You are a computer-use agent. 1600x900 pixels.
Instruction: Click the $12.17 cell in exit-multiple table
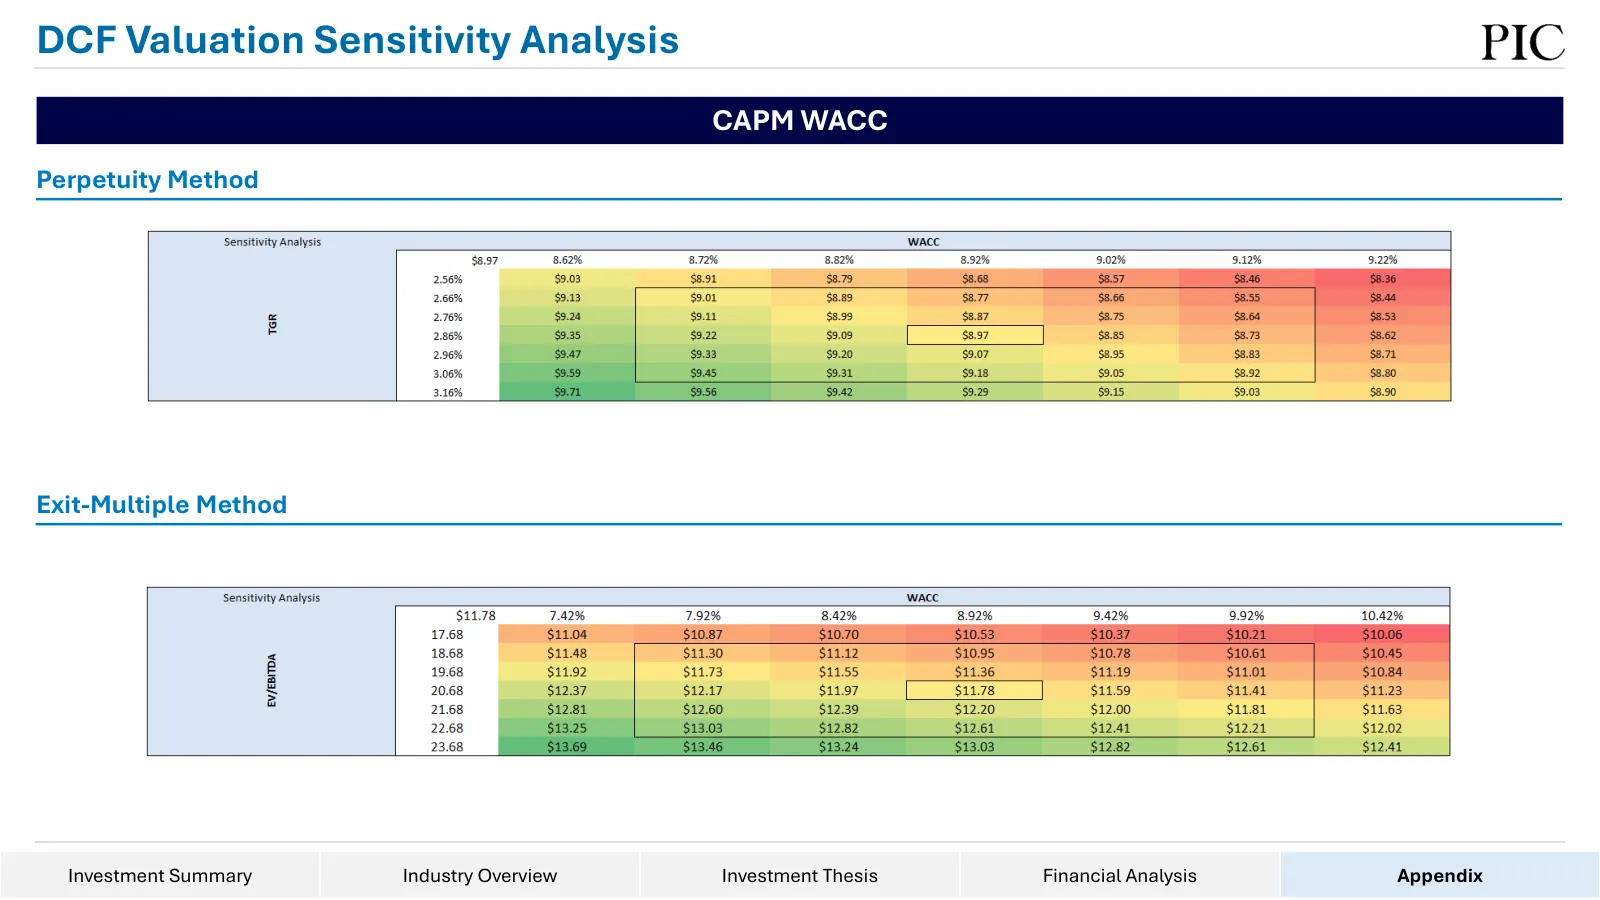703,691
